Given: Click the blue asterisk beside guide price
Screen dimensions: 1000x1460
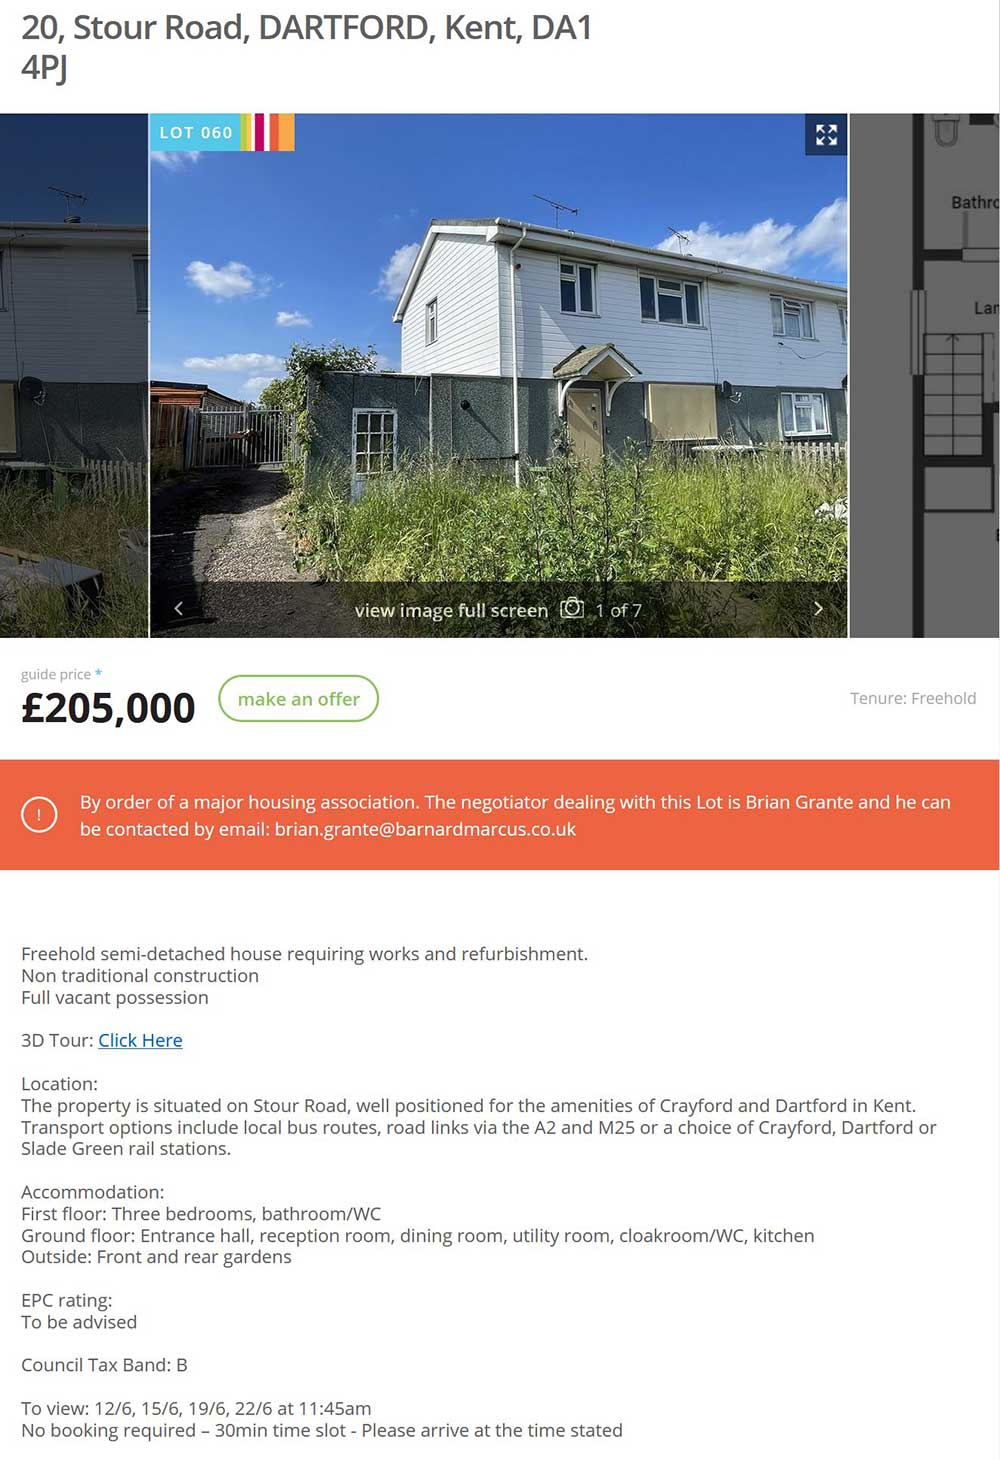Looking at the screenshot, I should coord(98,673).
